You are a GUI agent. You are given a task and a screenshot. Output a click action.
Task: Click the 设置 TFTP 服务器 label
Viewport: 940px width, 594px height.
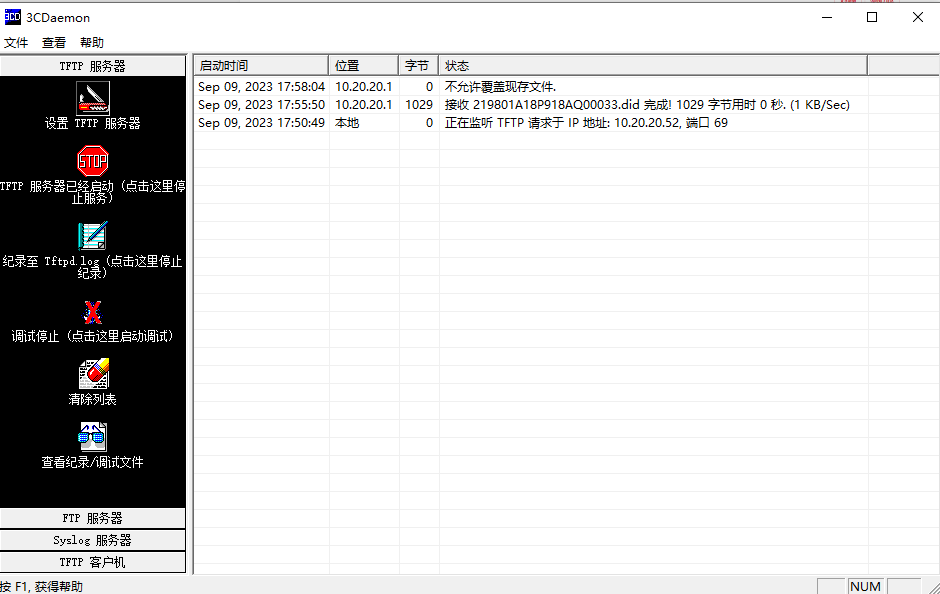(x=93, y=123)
